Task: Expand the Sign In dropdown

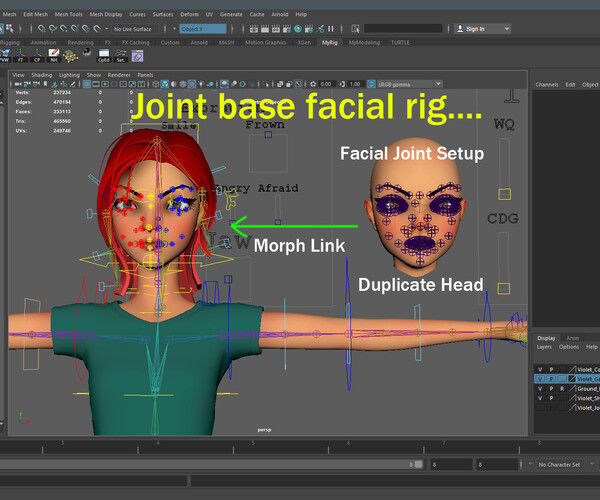Action: click(507, 29)
